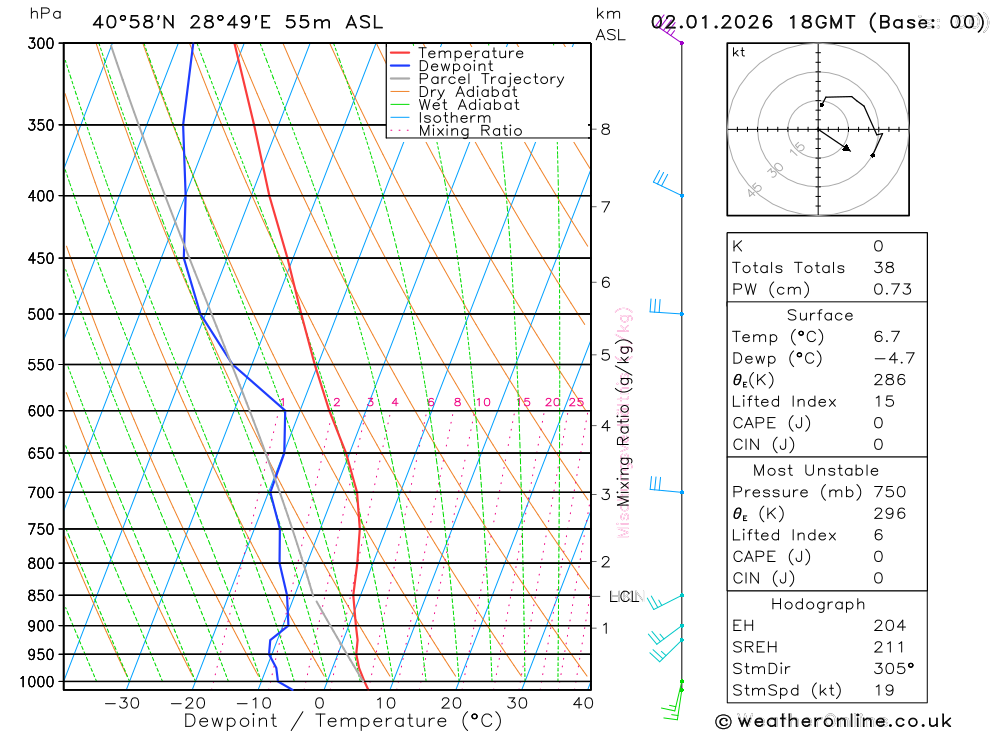Click the red Temperature legend line

point(401,54)
